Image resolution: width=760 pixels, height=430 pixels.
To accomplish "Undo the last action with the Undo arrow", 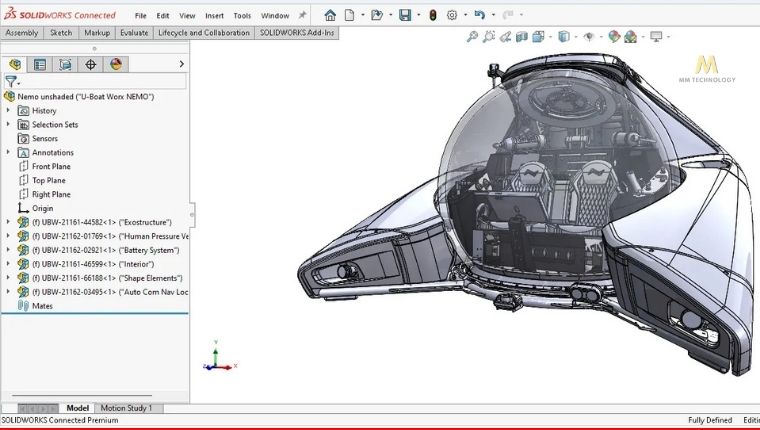I will 480,15.
